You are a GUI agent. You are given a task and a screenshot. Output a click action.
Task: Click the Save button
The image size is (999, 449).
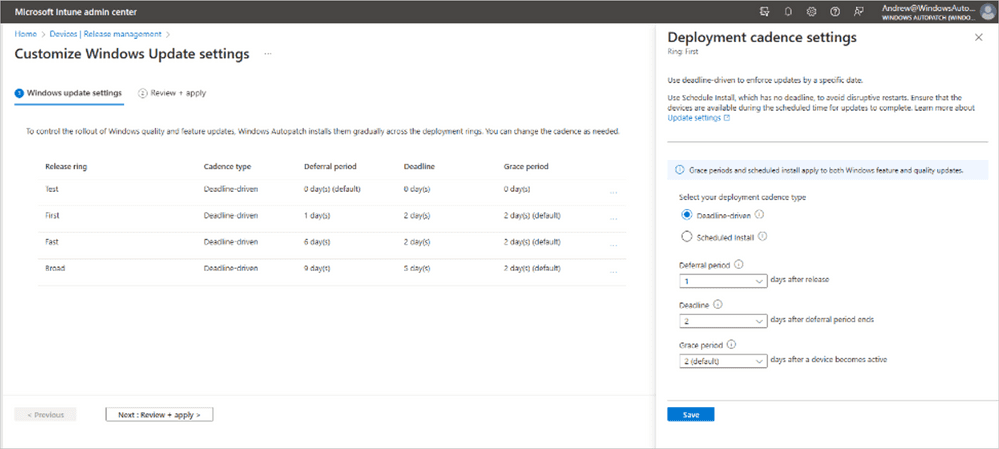690,414
